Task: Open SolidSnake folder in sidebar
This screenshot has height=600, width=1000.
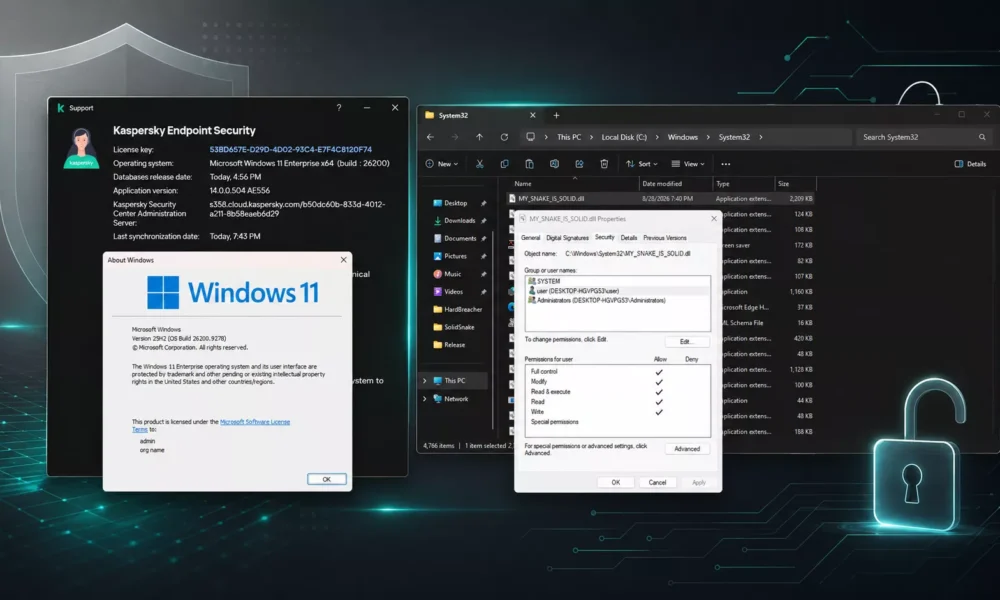Action: (454, 327)
